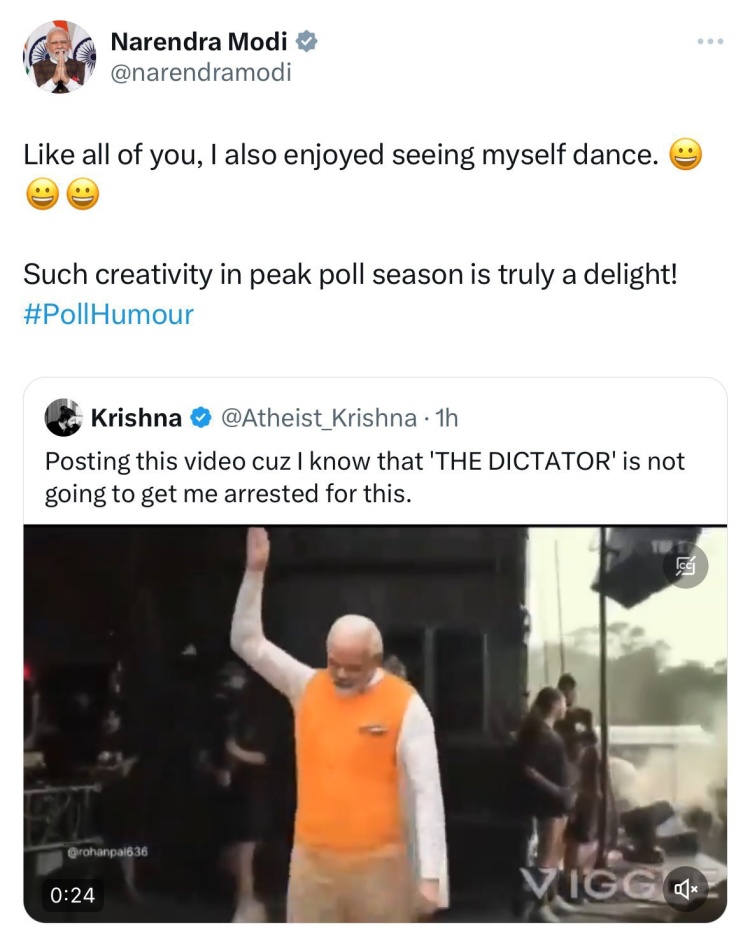Toggle the video sound mute icon
Image resolution: width=750 pixels, height=935 pixels.
[x=687, y=887]
